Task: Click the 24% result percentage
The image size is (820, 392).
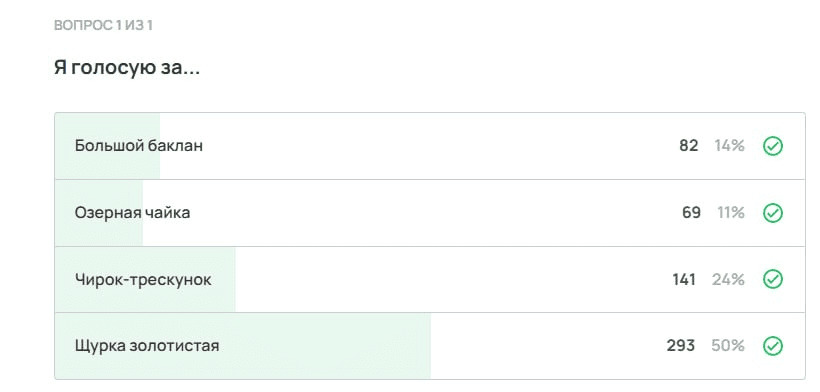Action: [x=728, y=280]
